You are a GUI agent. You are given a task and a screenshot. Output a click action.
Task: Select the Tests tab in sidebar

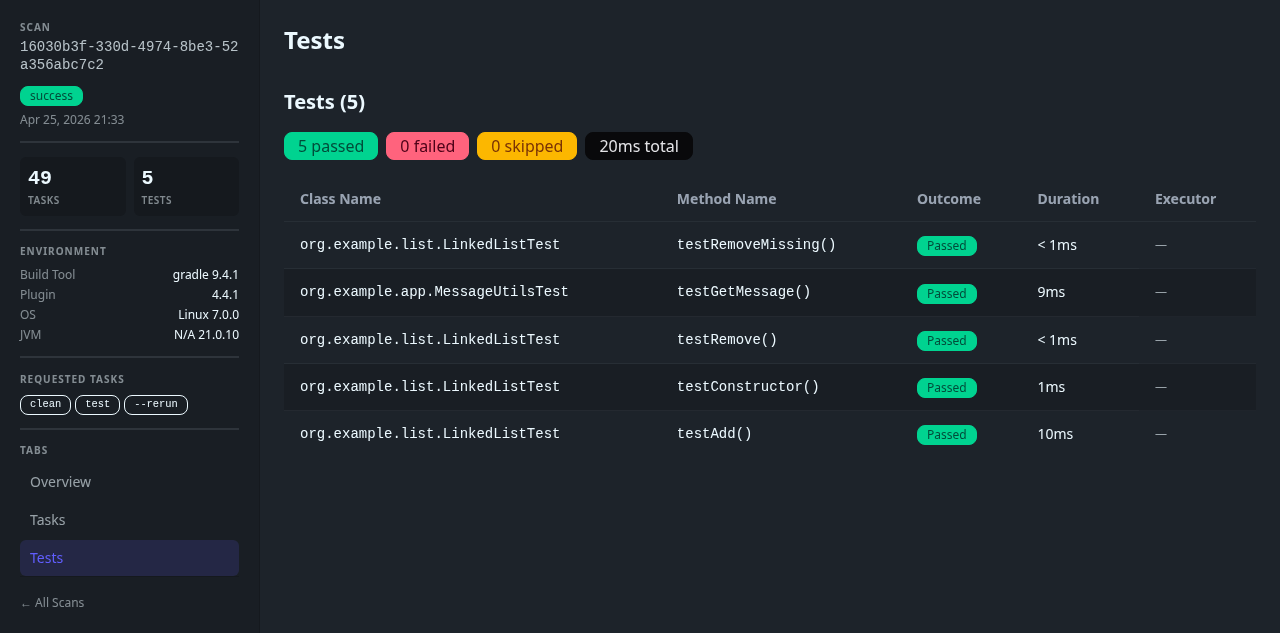46,558
